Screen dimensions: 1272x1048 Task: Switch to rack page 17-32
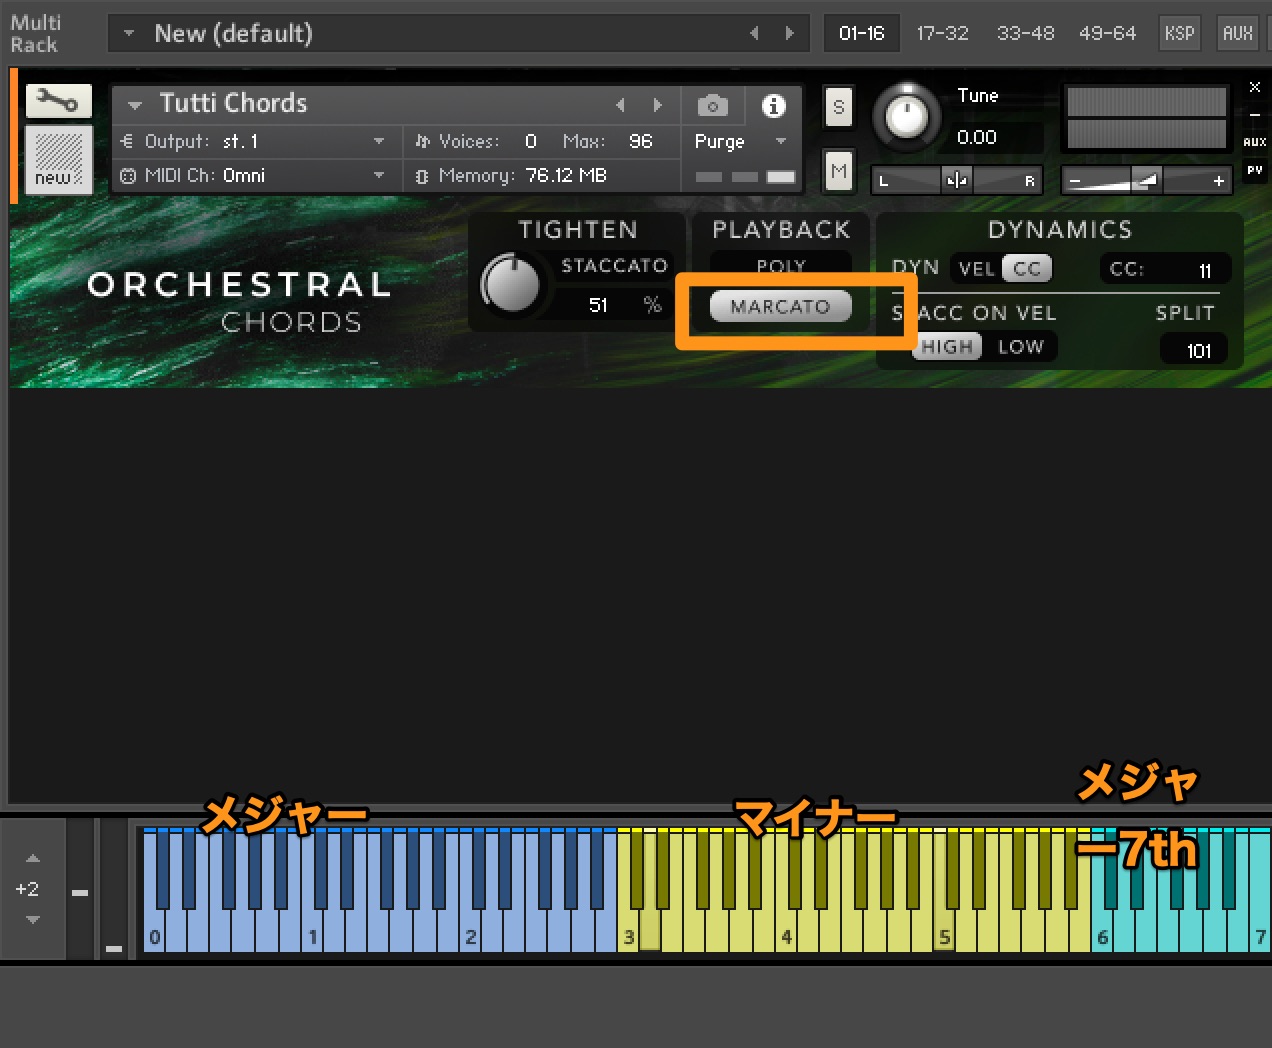coord(942,33)
